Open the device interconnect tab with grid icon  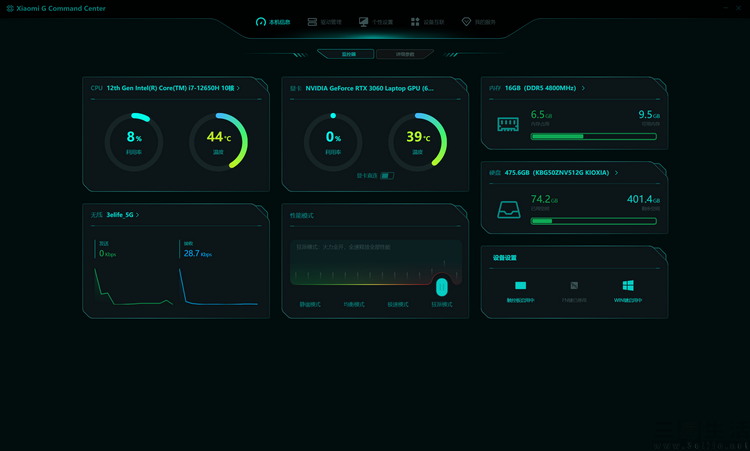point(427,22)
